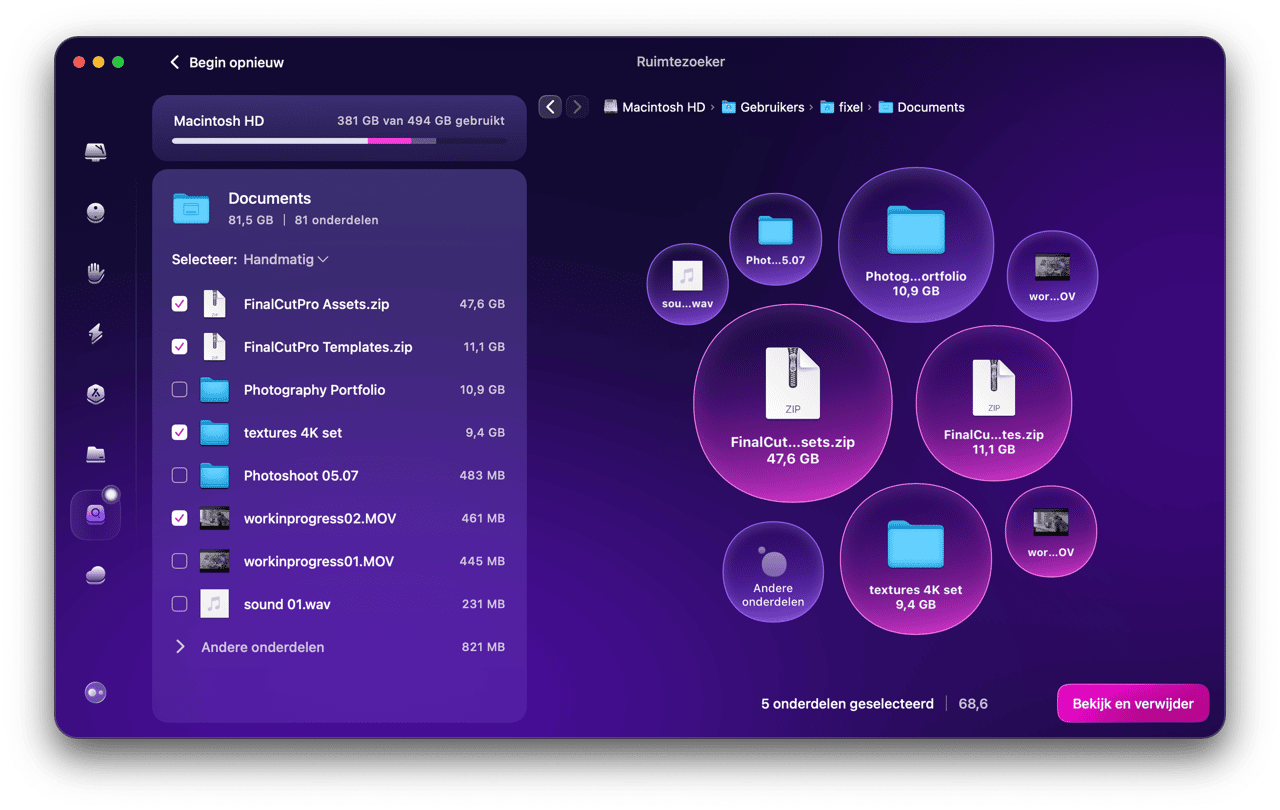This screenshot has height=810, width=1280.
Task: Open the folder-shaped My Clutter sidebar icon
Action: click(x=96, y=455)
